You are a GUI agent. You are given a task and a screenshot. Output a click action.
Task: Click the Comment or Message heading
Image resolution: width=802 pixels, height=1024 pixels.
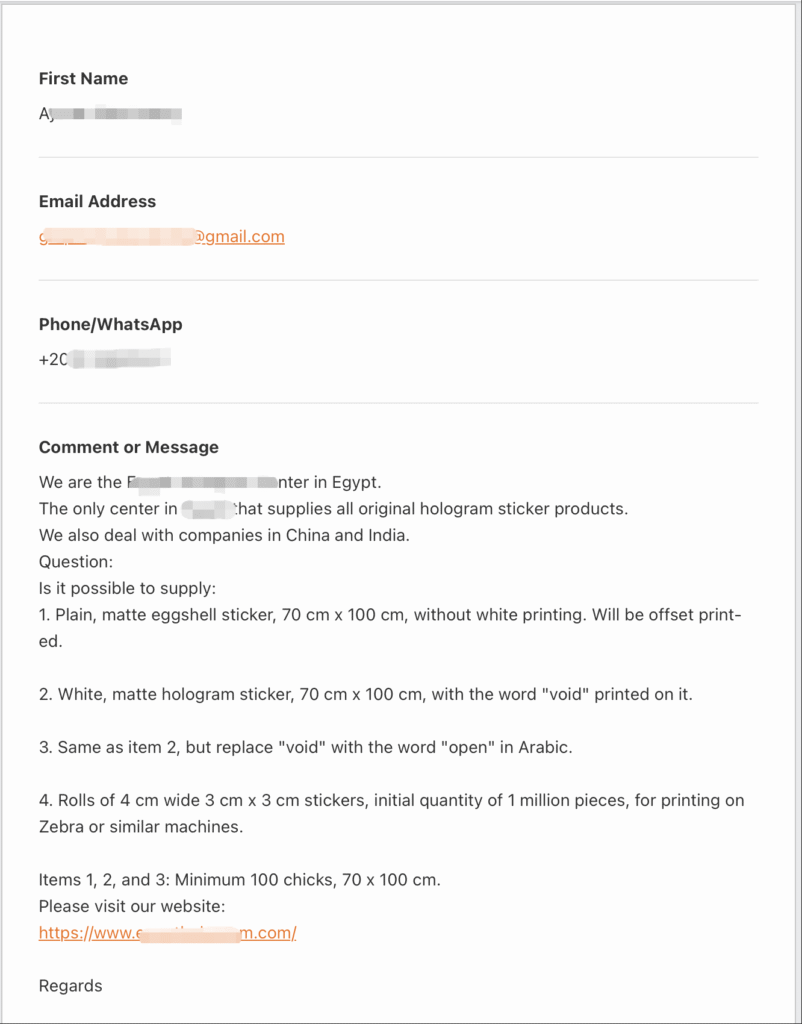point(129,447)
